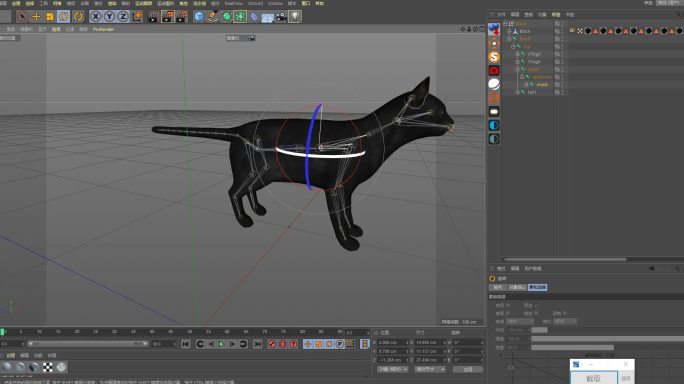Open second dropdown in rotate attributes

(x=565, y=321)
